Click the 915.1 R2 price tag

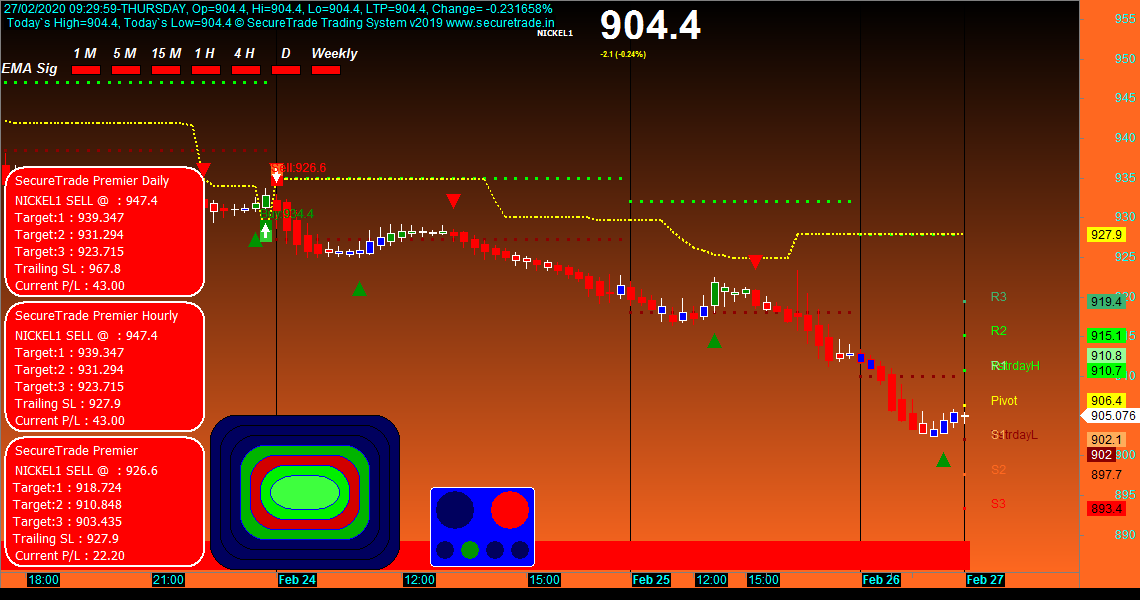[x=1107, y=336]
